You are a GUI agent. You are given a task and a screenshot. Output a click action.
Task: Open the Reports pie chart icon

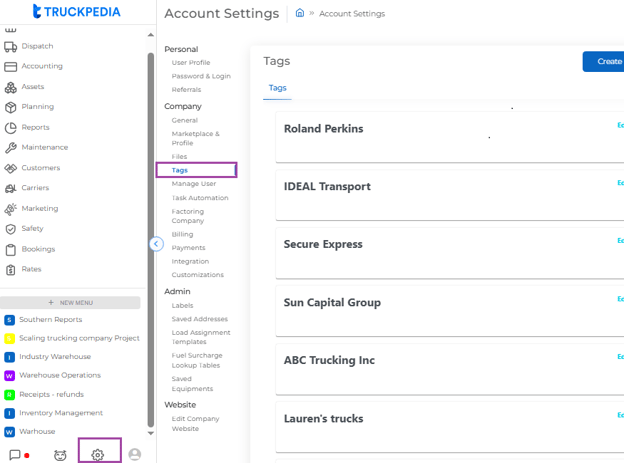11,128
